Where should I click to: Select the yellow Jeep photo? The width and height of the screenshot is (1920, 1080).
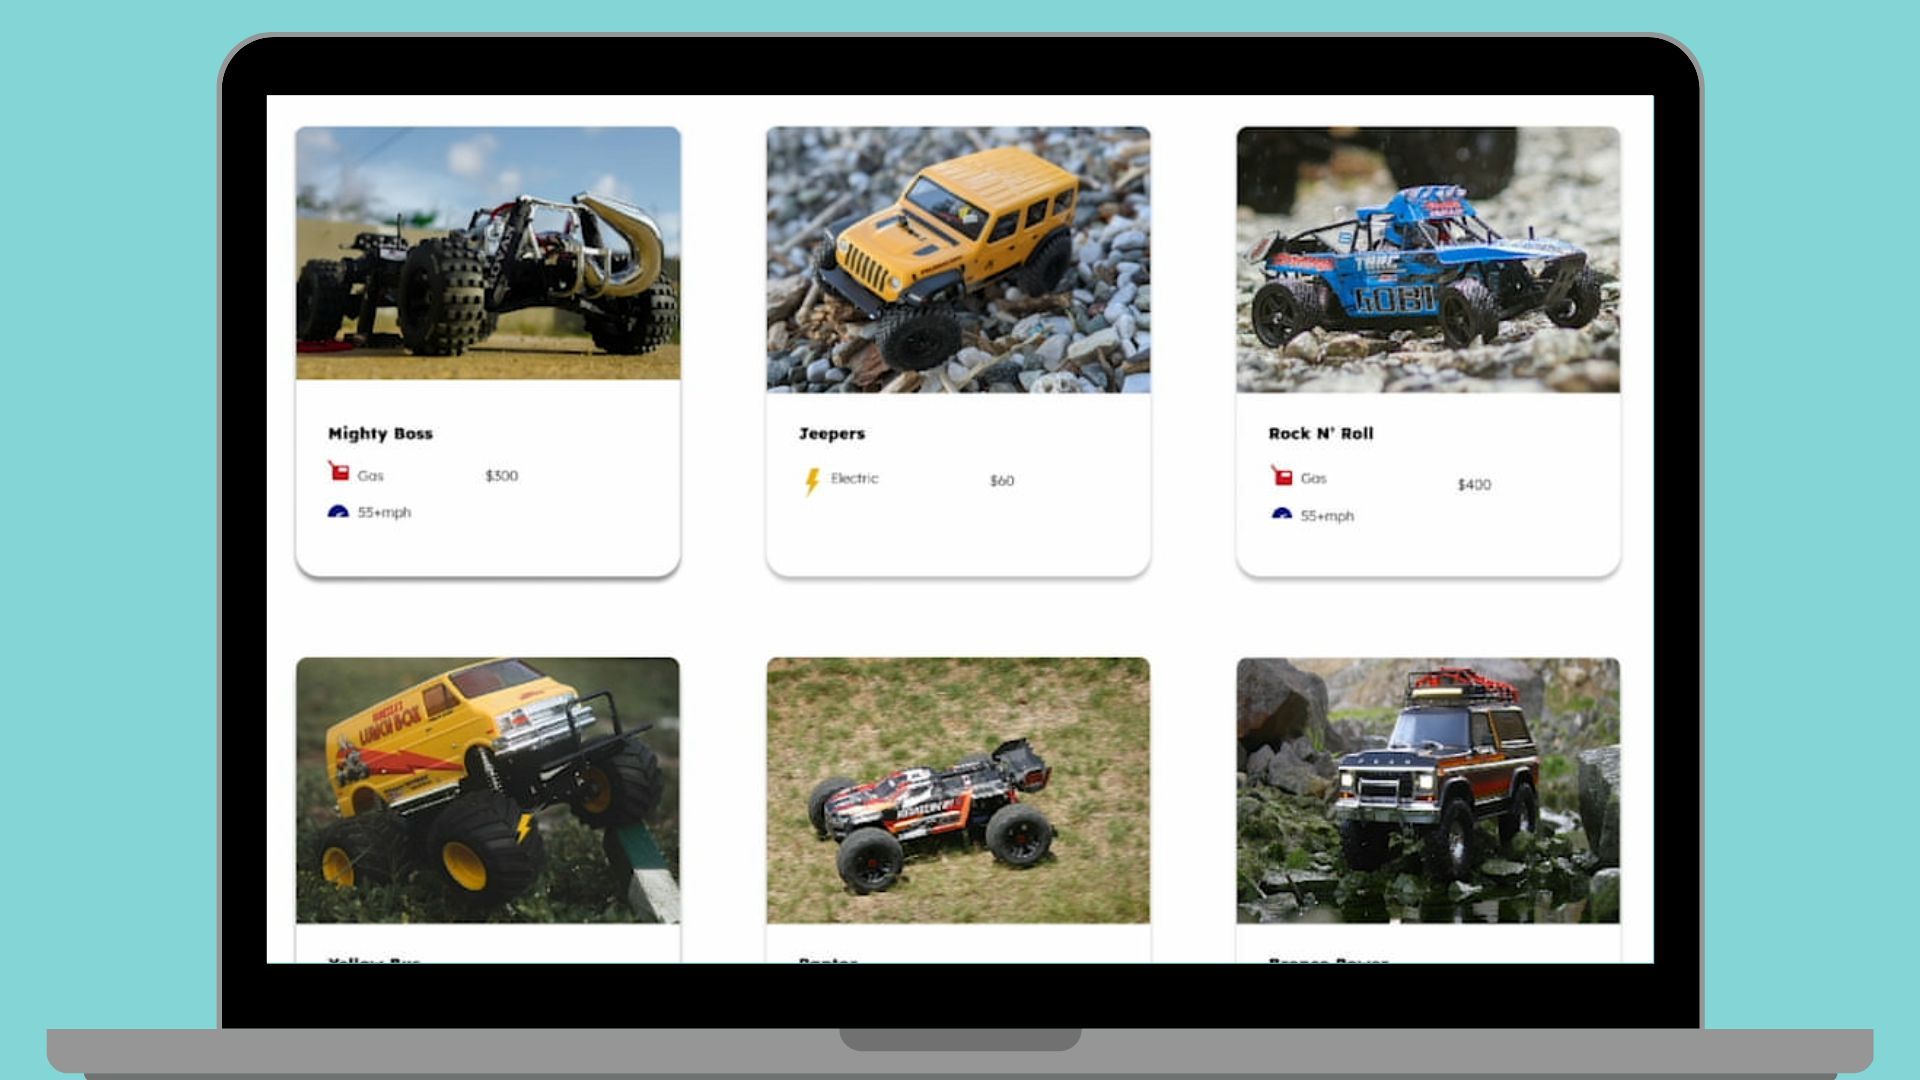(x=958, y=259)
